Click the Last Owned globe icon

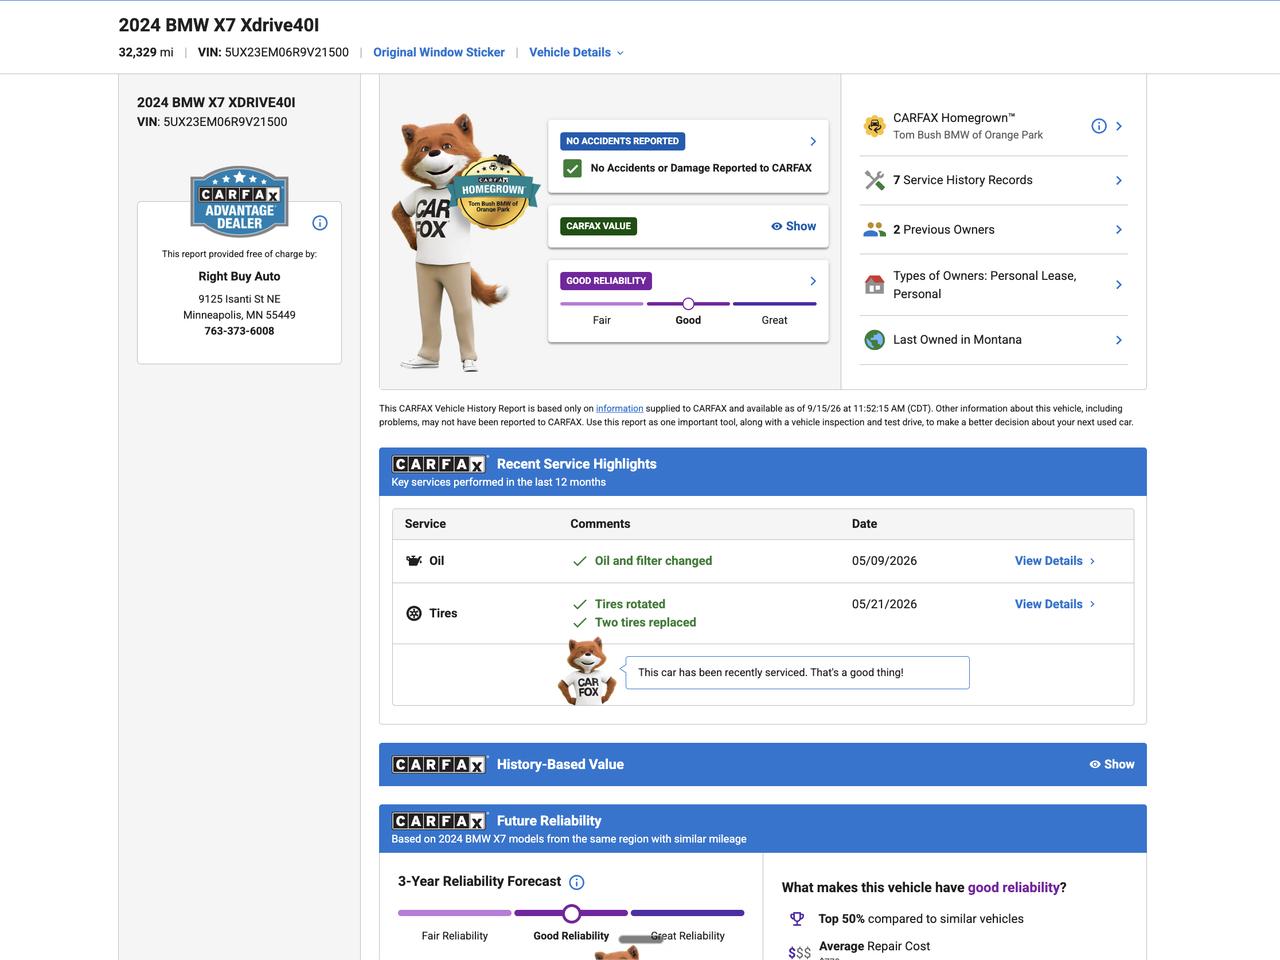click(x=875, y=340)
